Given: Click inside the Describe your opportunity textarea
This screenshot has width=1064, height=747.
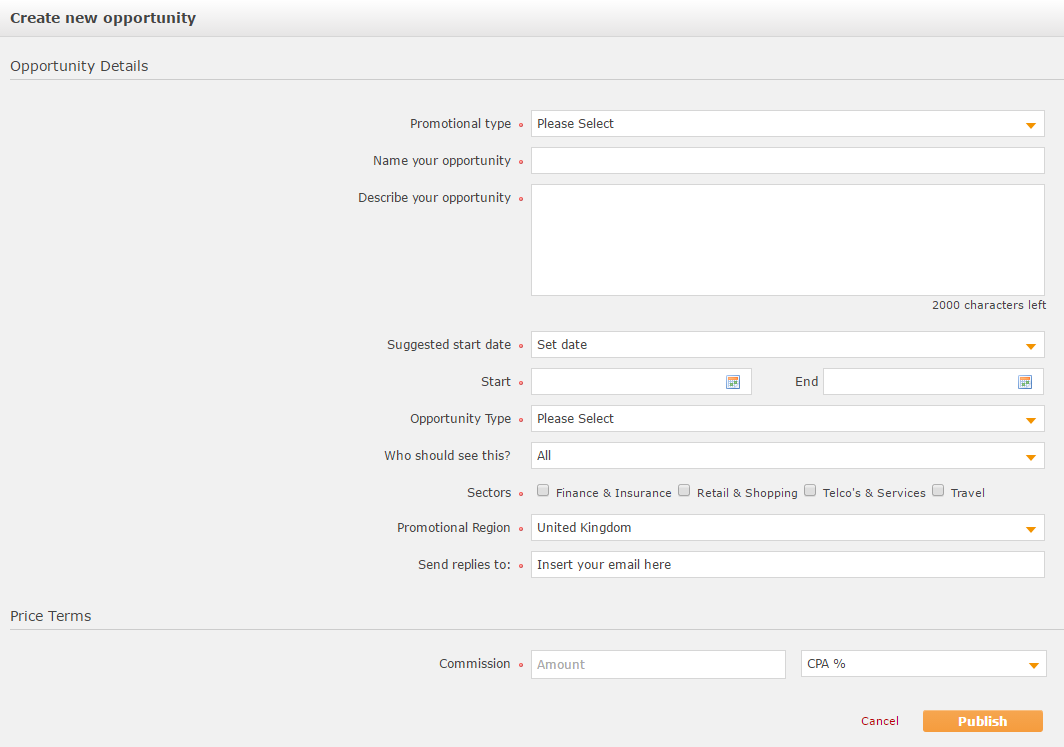Looking at the screenshot, I should [787, 240].
